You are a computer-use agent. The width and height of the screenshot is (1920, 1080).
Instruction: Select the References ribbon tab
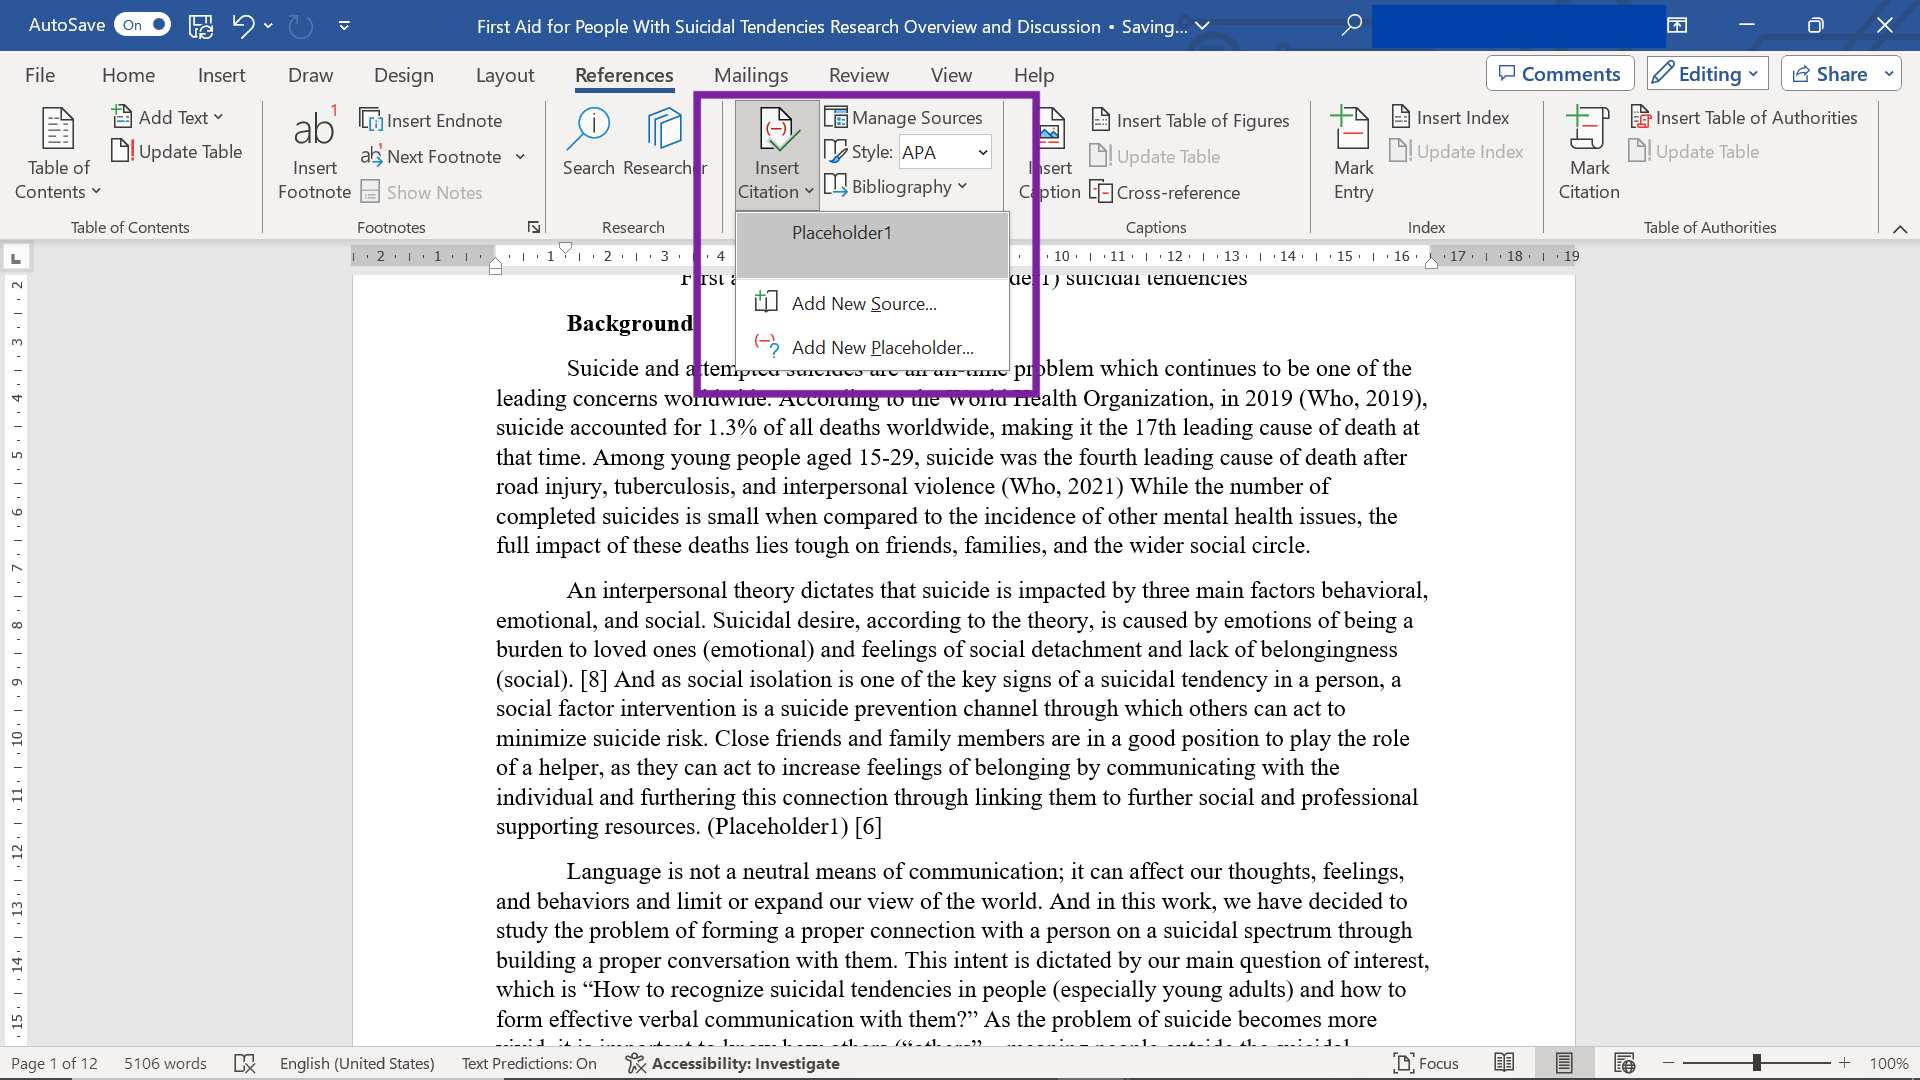pos(624,74)
